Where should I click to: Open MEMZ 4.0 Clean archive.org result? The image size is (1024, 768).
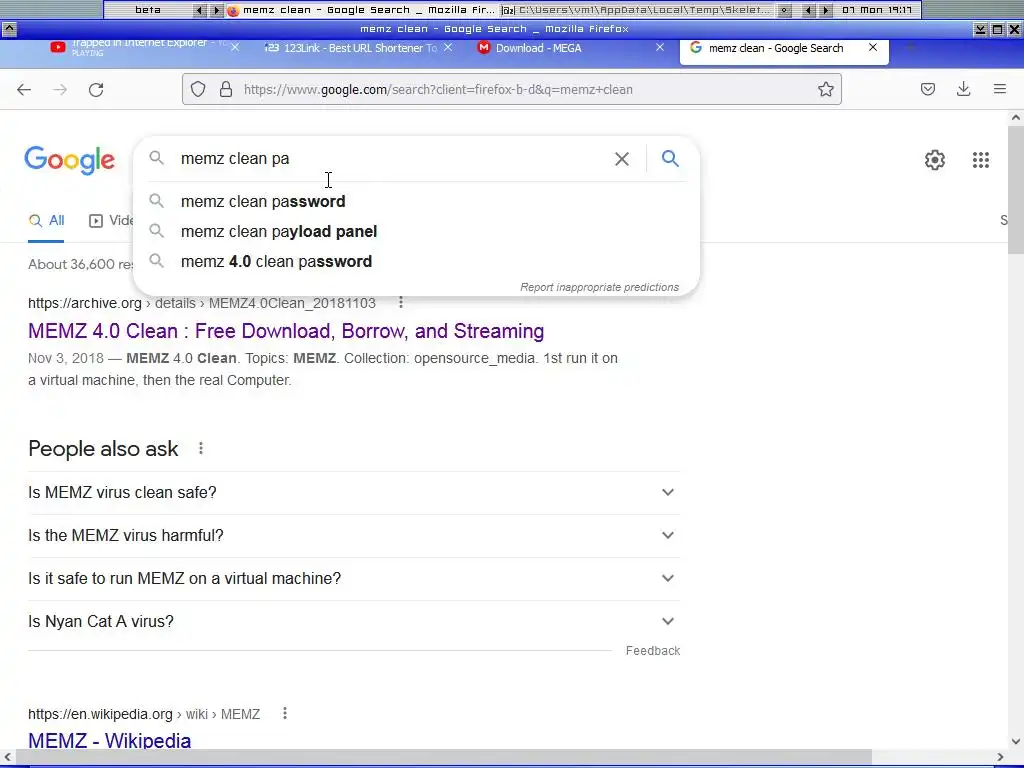point(286,331)
